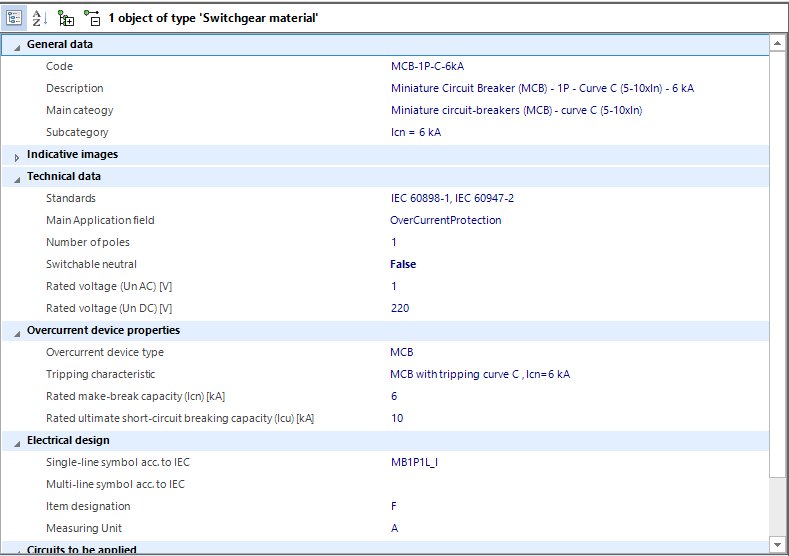Select Rated make-break capacity (Icn) label
This screenshot has width=789, height=556.
[x=135, y=396]
